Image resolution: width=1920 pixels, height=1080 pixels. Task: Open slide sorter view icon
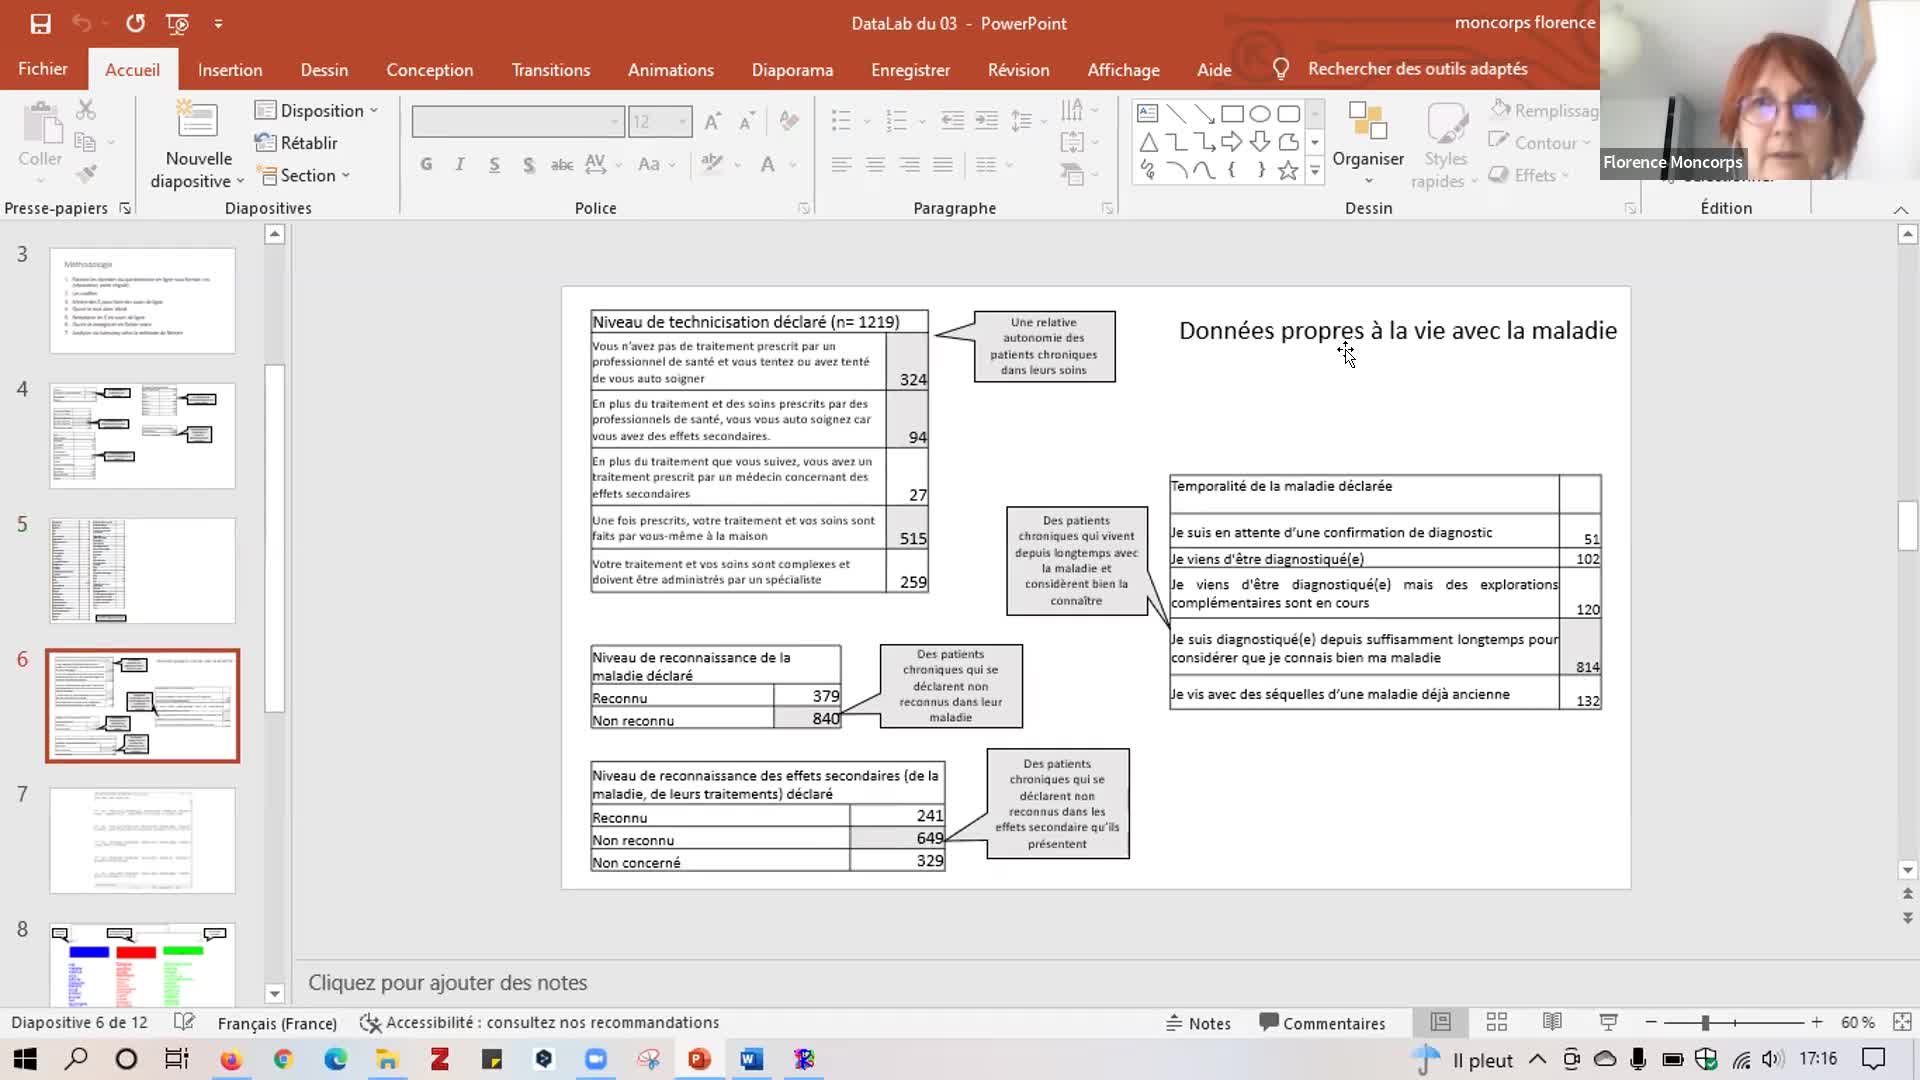coord(1496,1022)
